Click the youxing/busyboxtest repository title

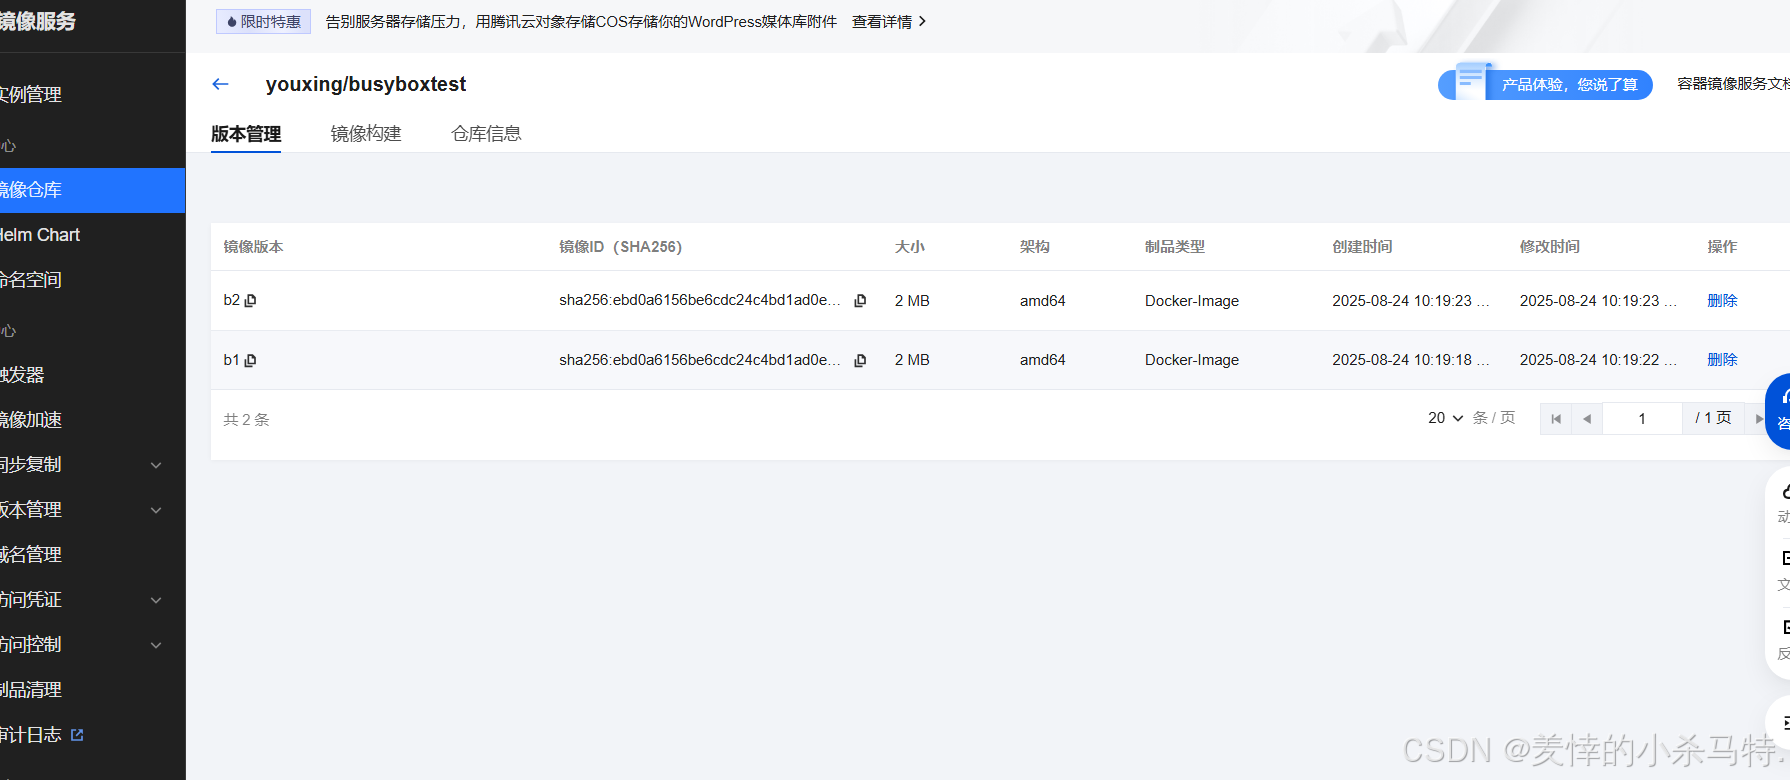(x=366, y=84)
